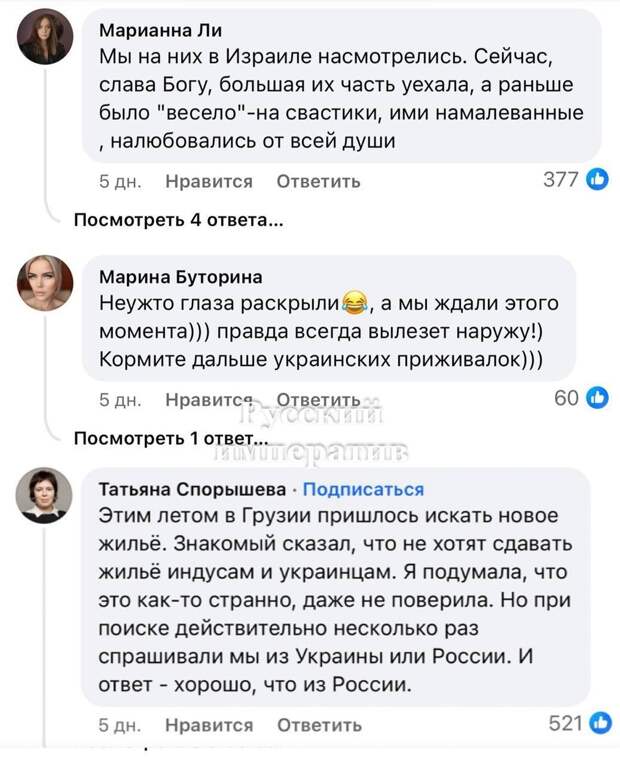Expand 'Посмотреть 1 ответ' replies
Image resolution: width=620 pixels, height=764 pixels.
coord(172,439)
